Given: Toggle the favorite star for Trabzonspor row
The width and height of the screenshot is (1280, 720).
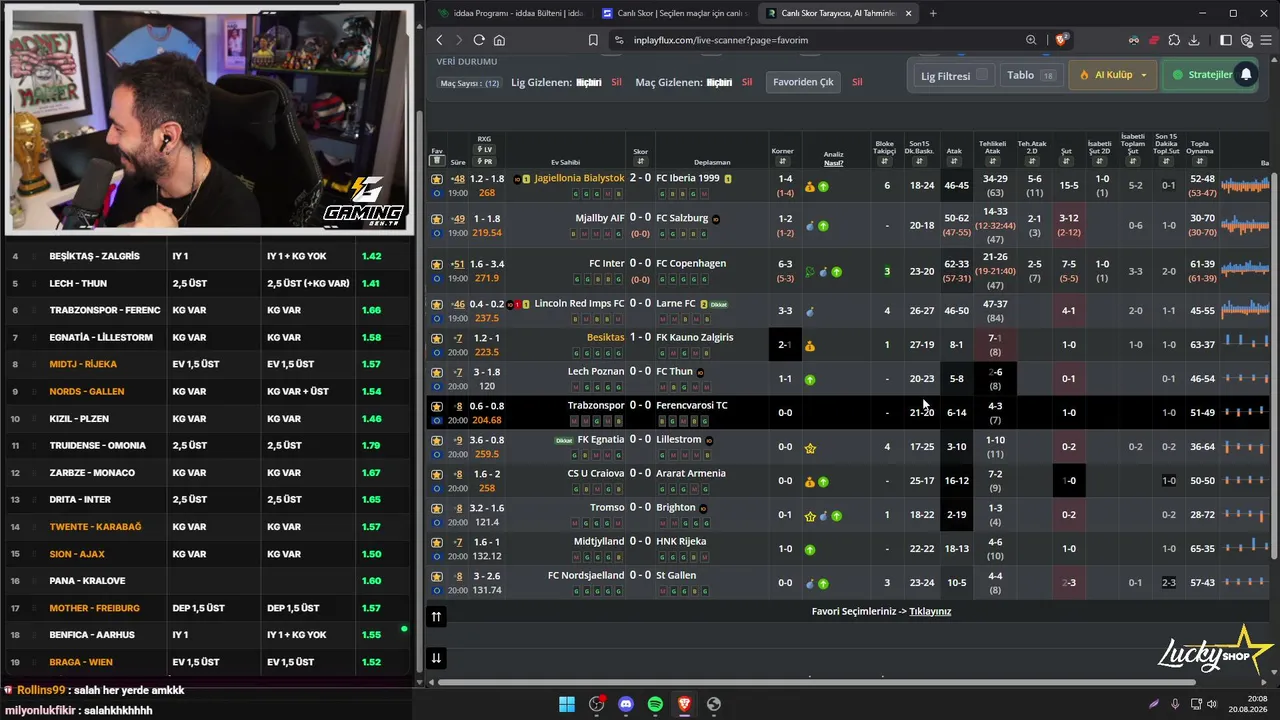Looking at the screenshot, I should (437, 406).
